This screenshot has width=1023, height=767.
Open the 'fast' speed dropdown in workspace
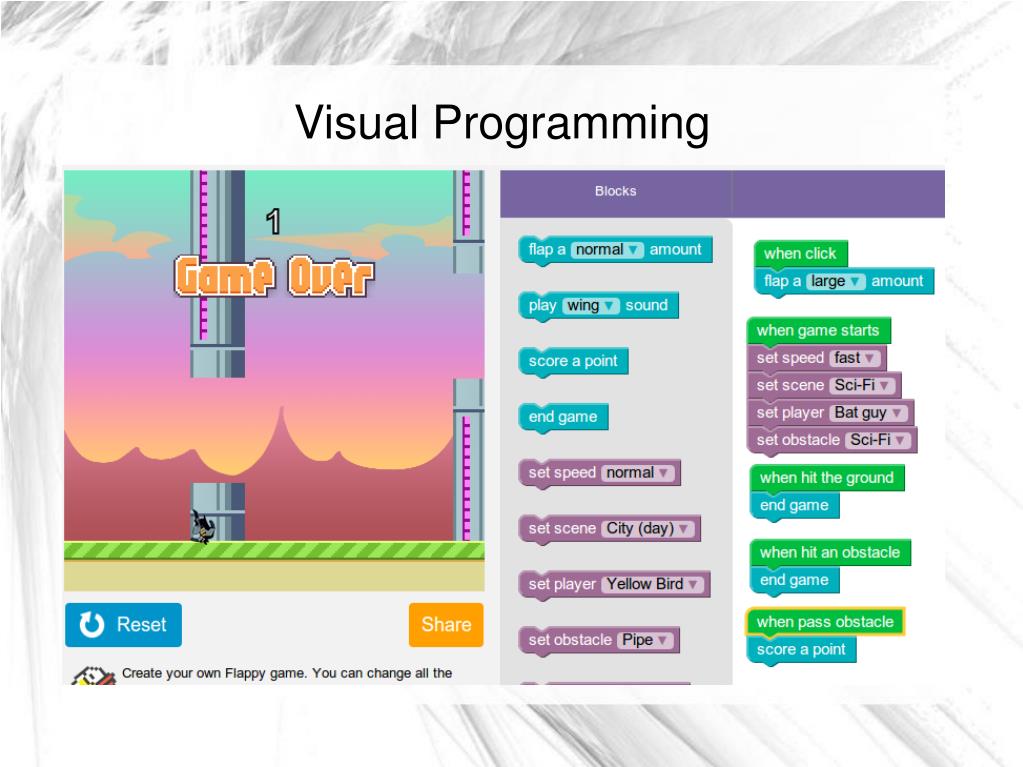[x=855, y=358]
